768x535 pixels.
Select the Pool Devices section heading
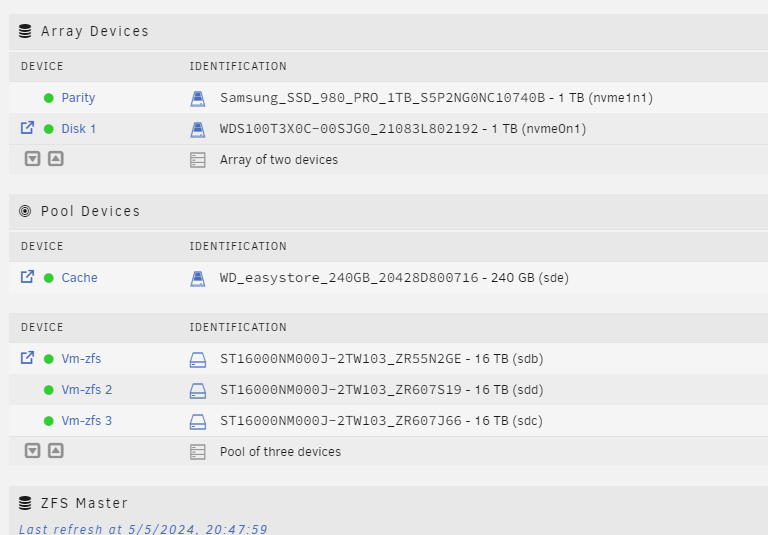coord(91,211)
